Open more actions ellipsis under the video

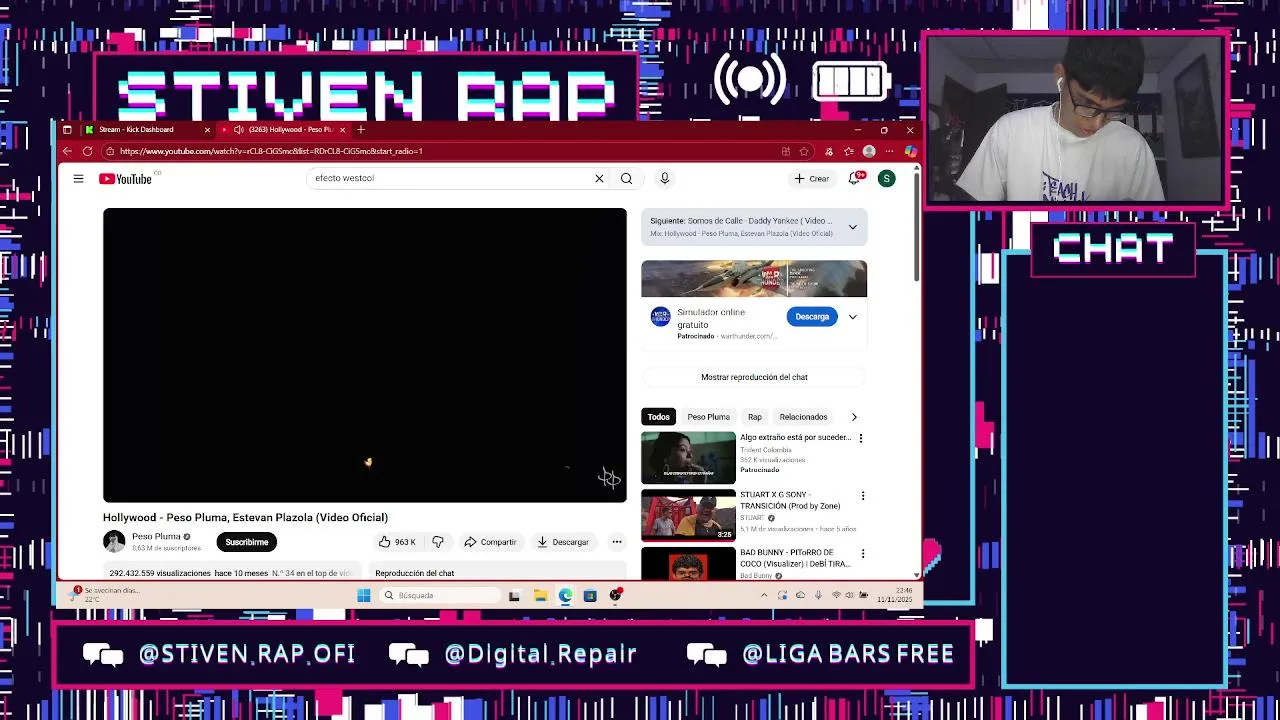[x=617, y=542]
